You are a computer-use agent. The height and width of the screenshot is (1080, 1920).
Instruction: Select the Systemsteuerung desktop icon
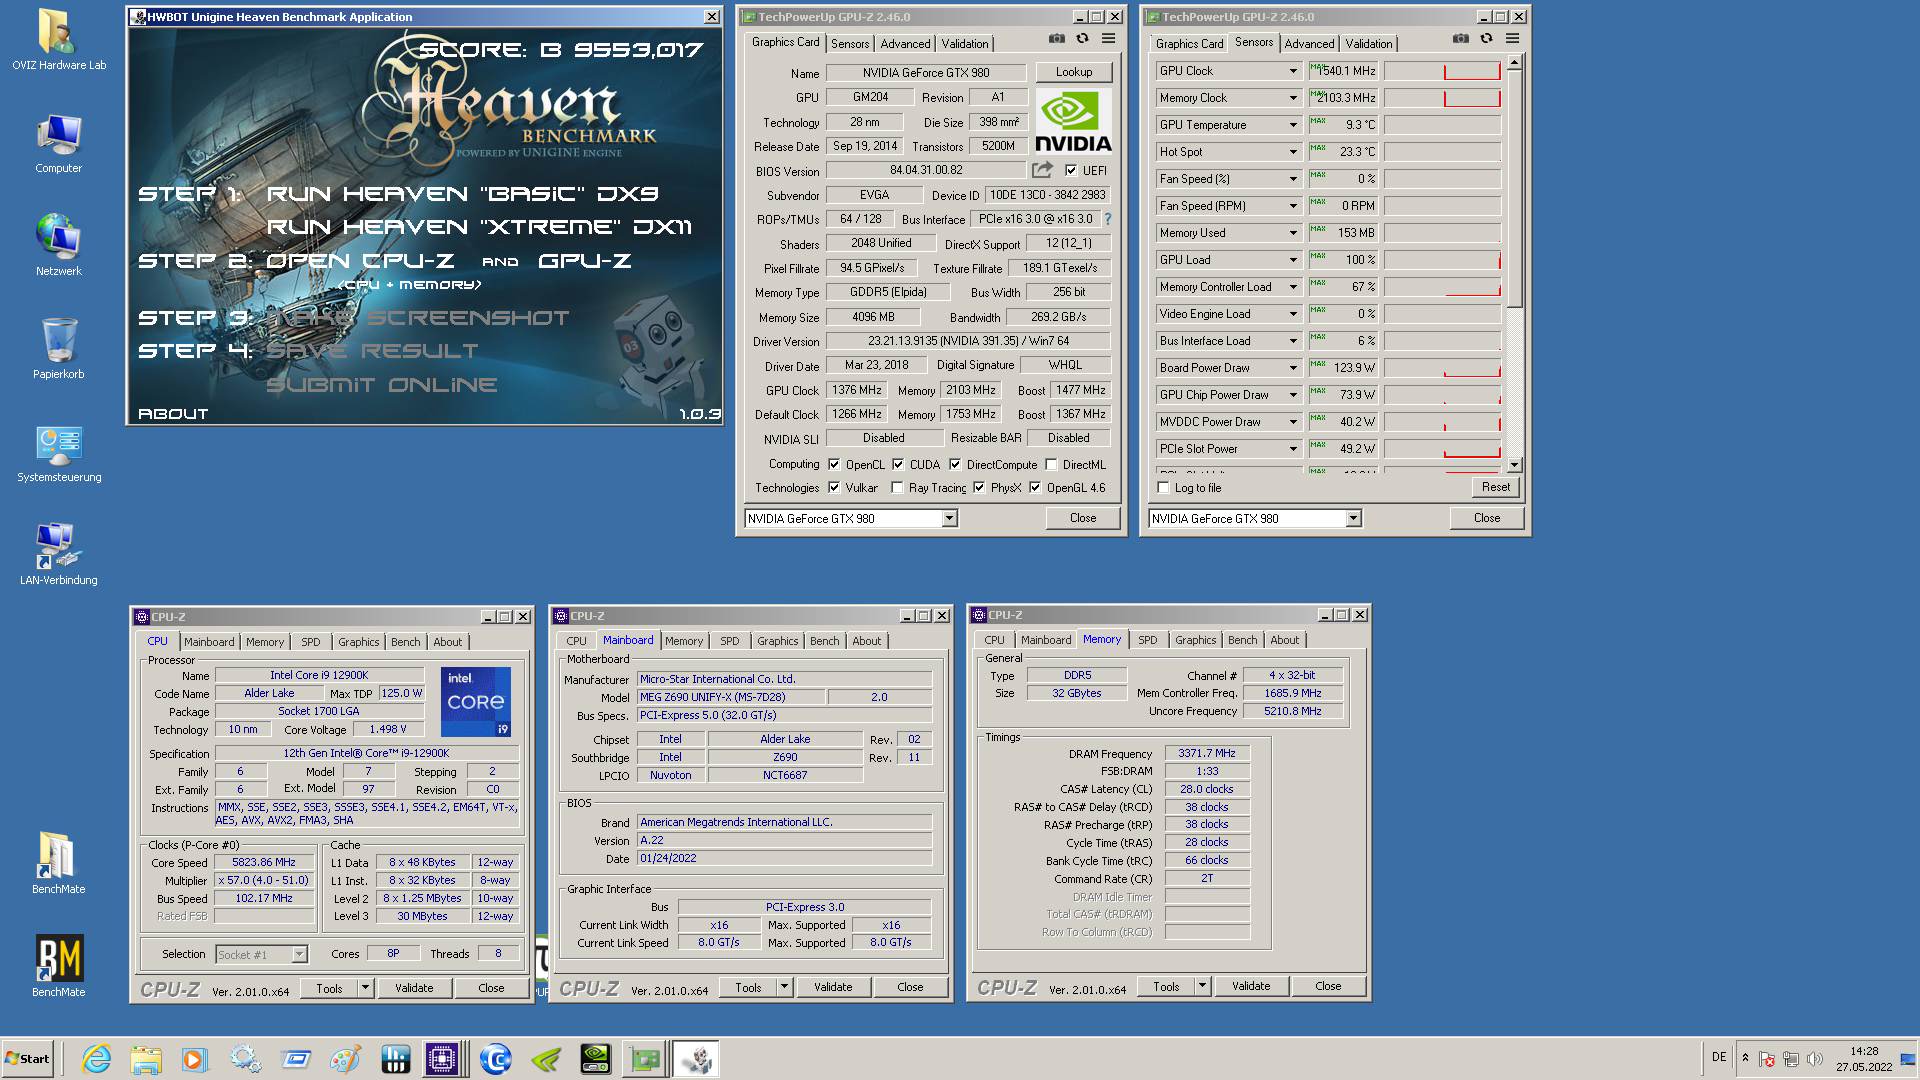(x=58, y=452)
